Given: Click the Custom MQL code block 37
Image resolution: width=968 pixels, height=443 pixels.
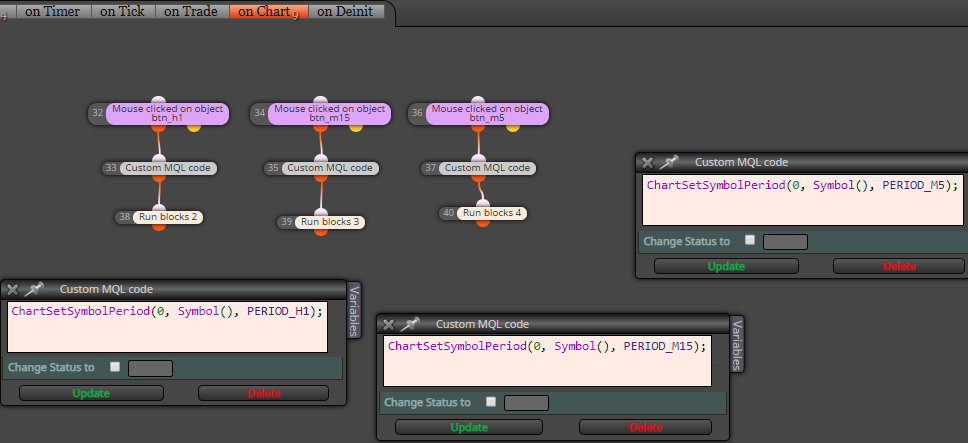Looking at the screenshot, I should pyautogui.click(x=487, y=168).
